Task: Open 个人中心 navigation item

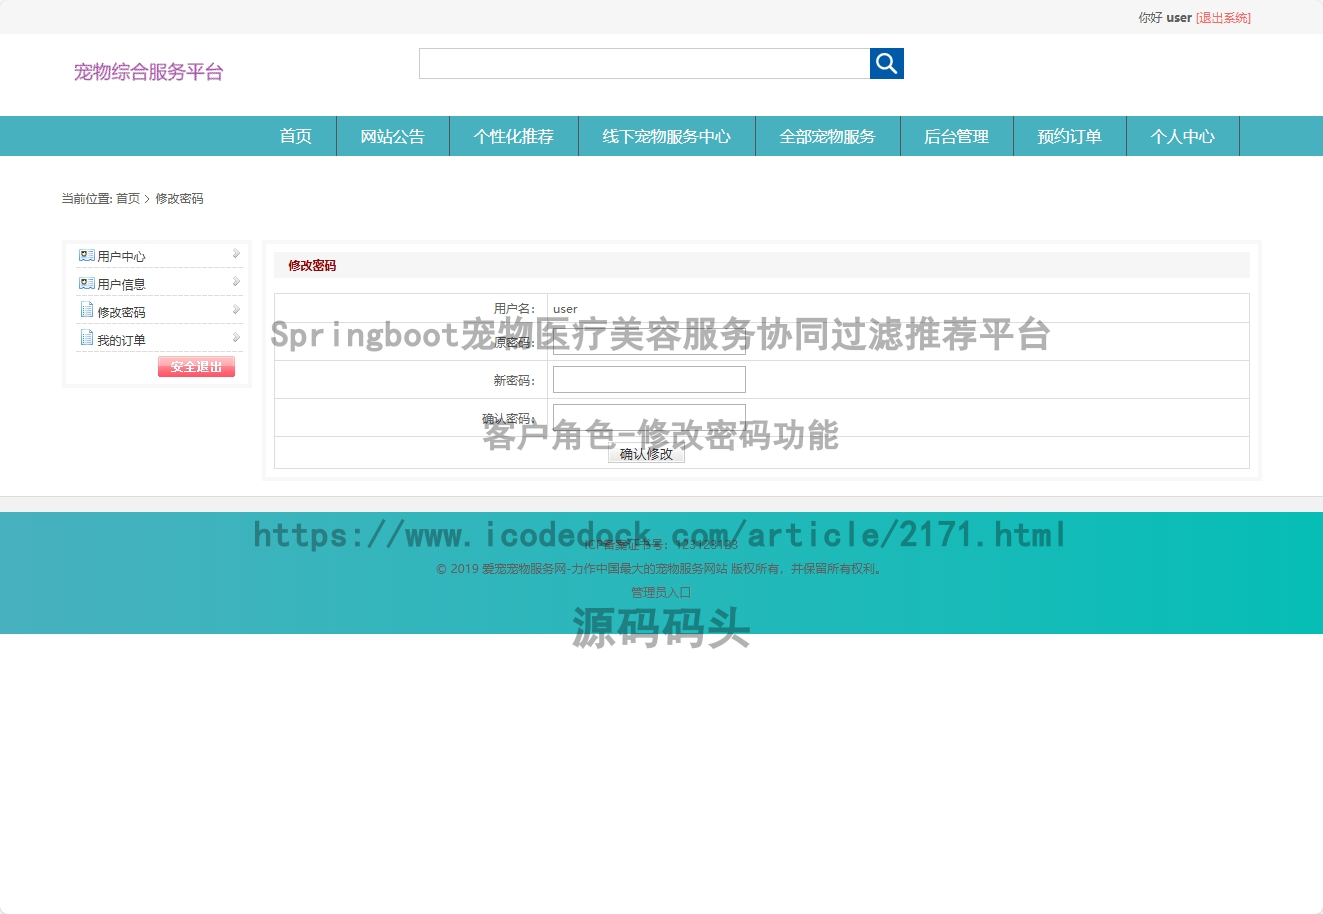Action: pos(1183,136)
